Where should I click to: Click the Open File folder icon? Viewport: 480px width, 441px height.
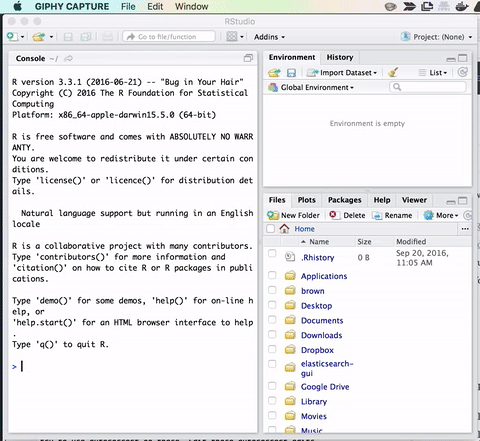(x=39, y=37)
